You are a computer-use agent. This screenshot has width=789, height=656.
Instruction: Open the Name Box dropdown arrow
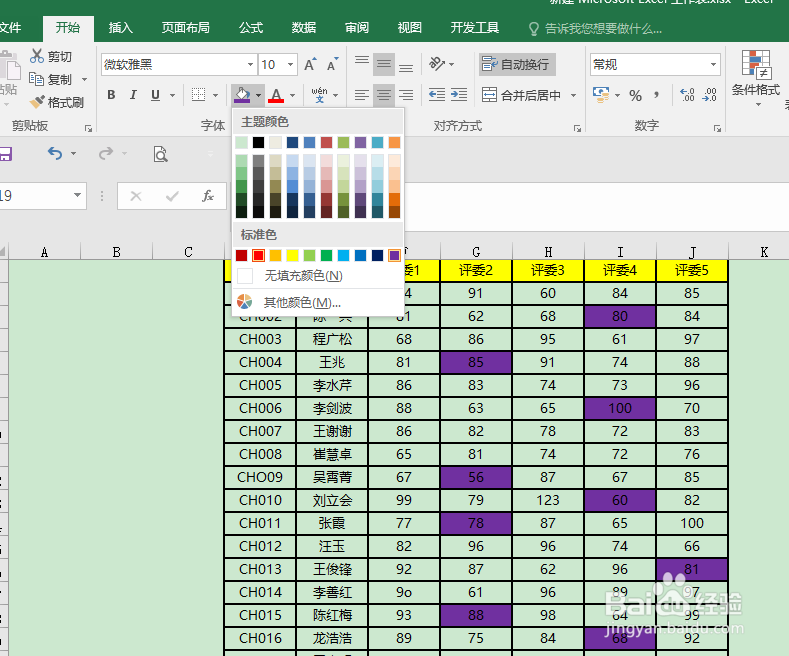77,195
